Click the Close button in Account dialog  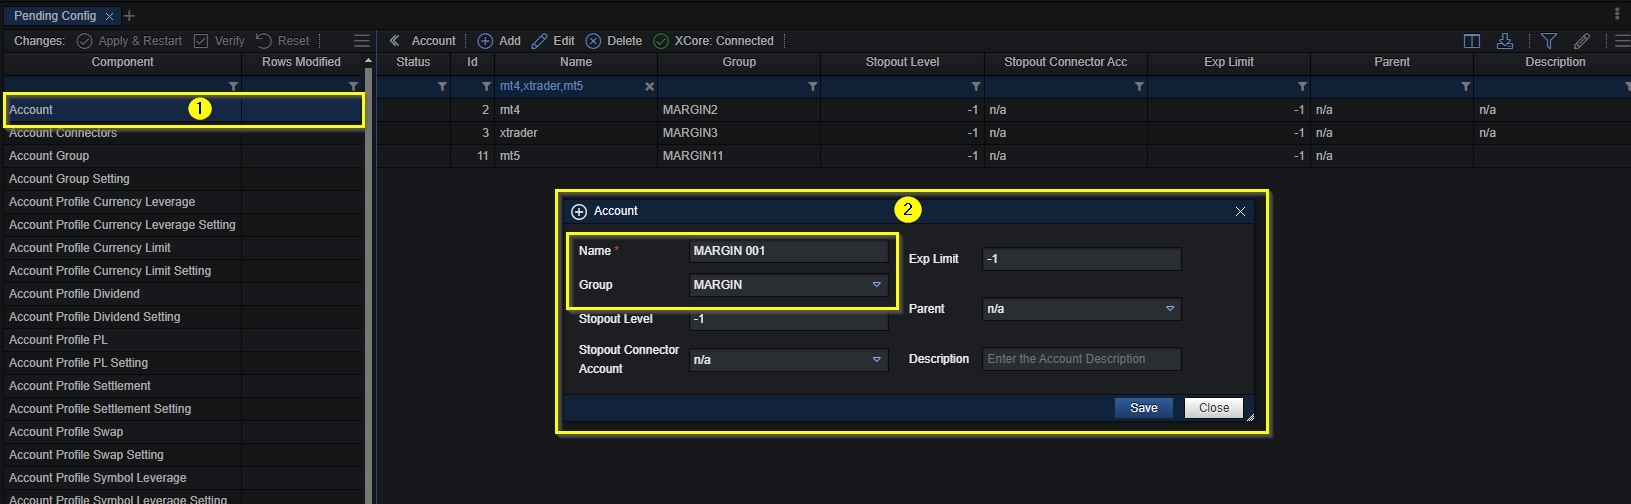tap(1214, 408)
